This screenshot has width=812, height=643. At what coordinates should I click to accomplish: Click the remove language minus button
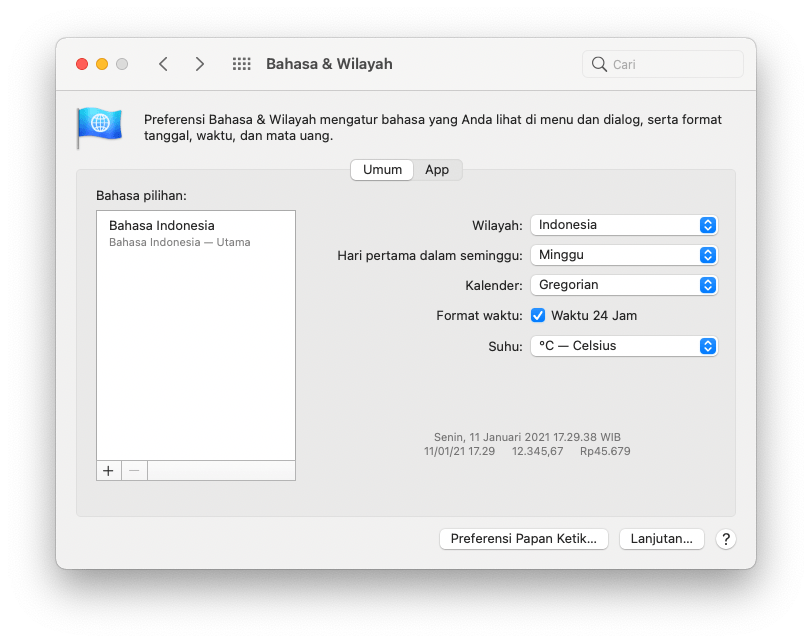pyautogui.click(x=134, y=470)
